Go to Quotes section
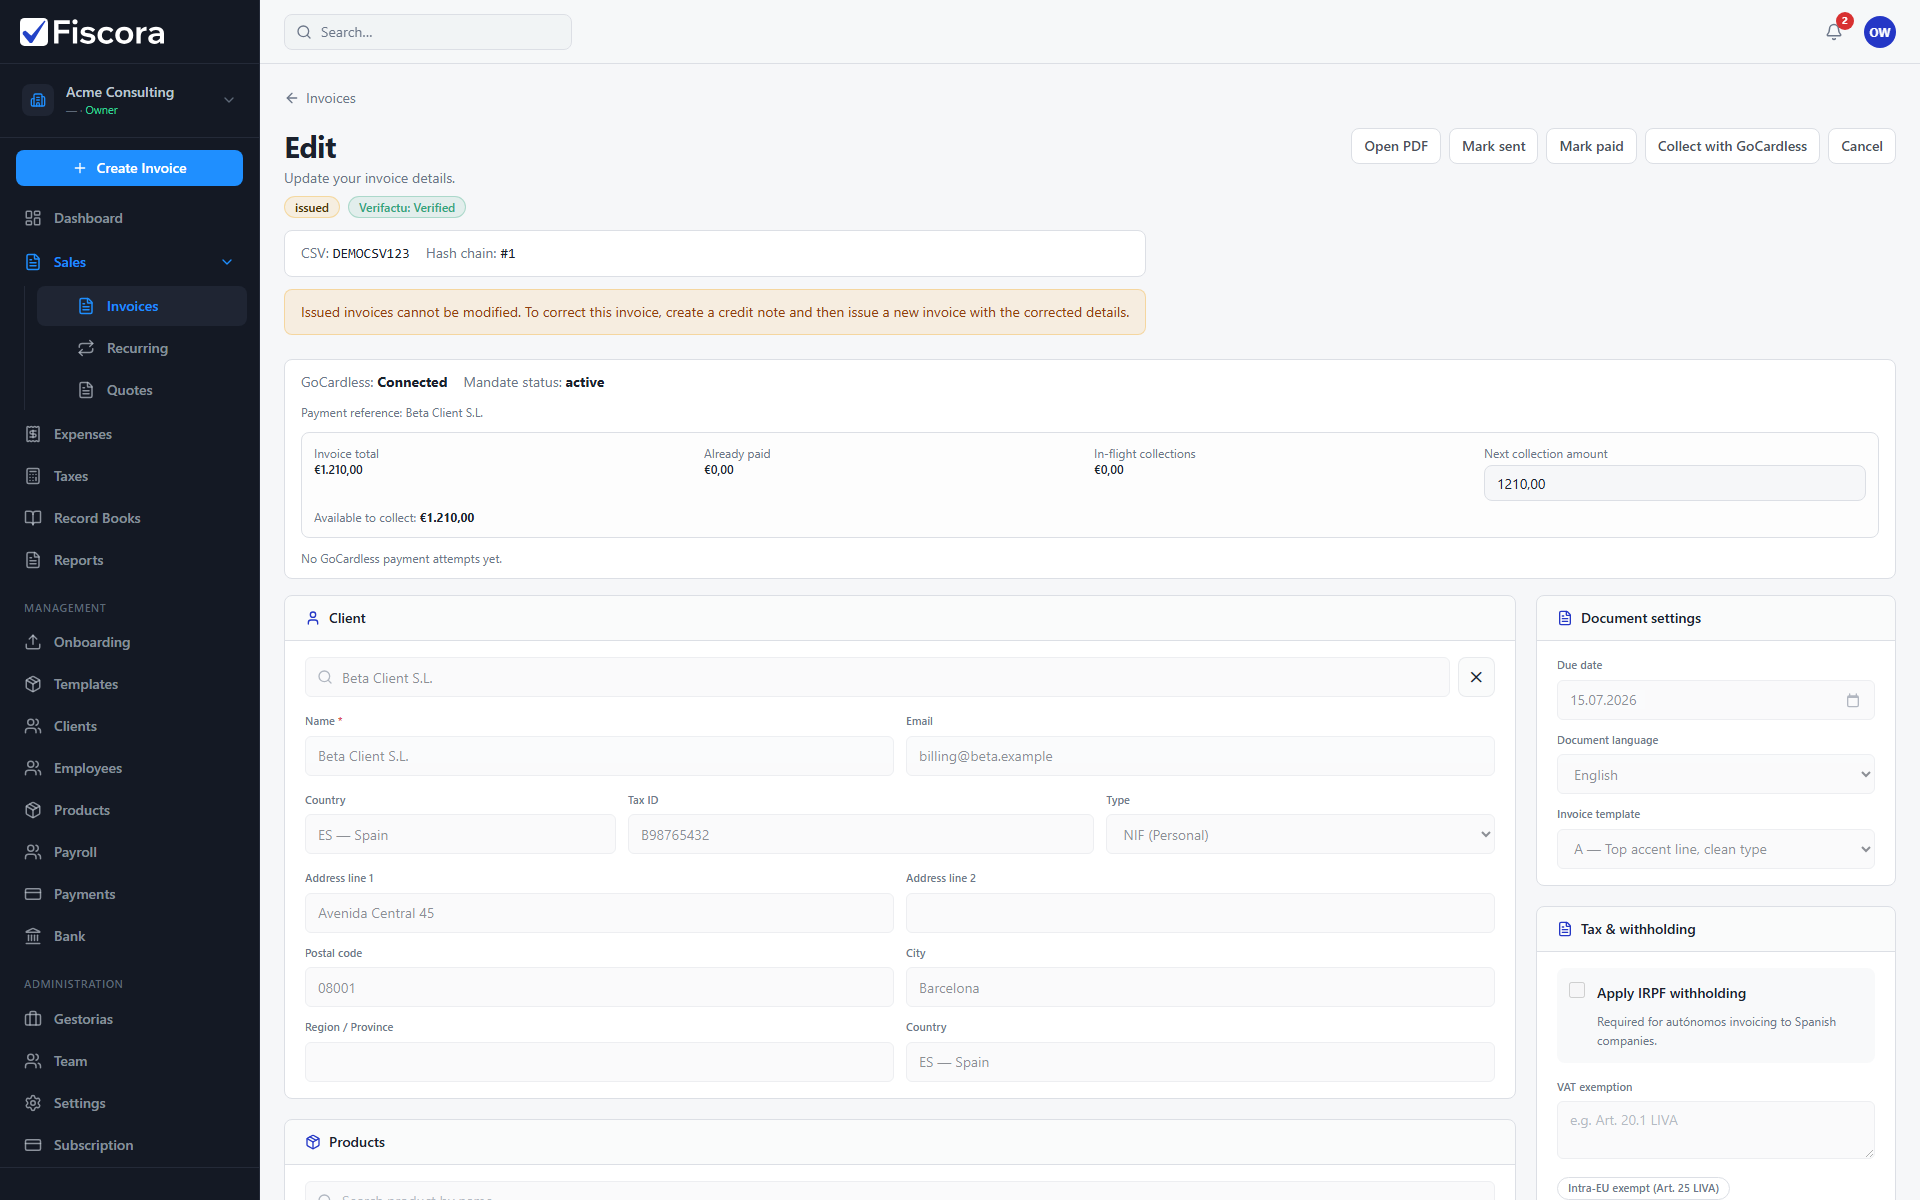The height and width of the screenshot is (1200, 1920). pos(142,390)
